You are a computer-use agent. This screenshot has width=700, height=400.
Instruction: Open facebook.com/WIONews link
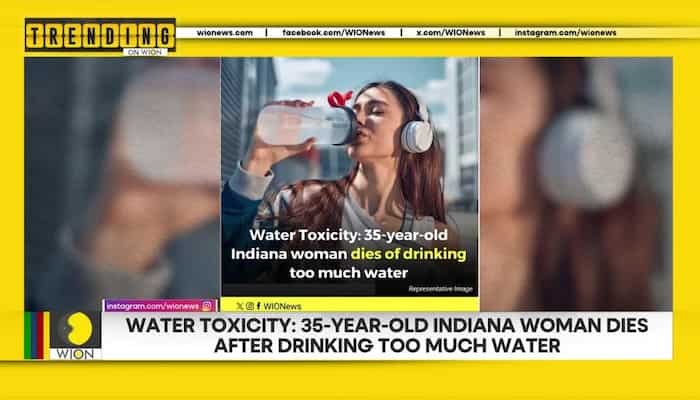point(333,33)
